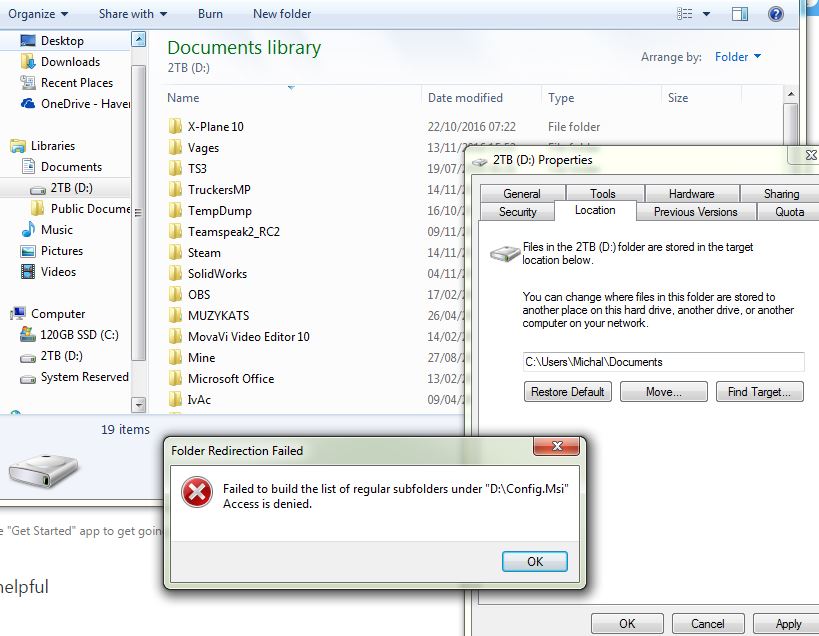Click Cancel in Properties dialog
Screen dimensions: 819x636
(x=707, y=623)
